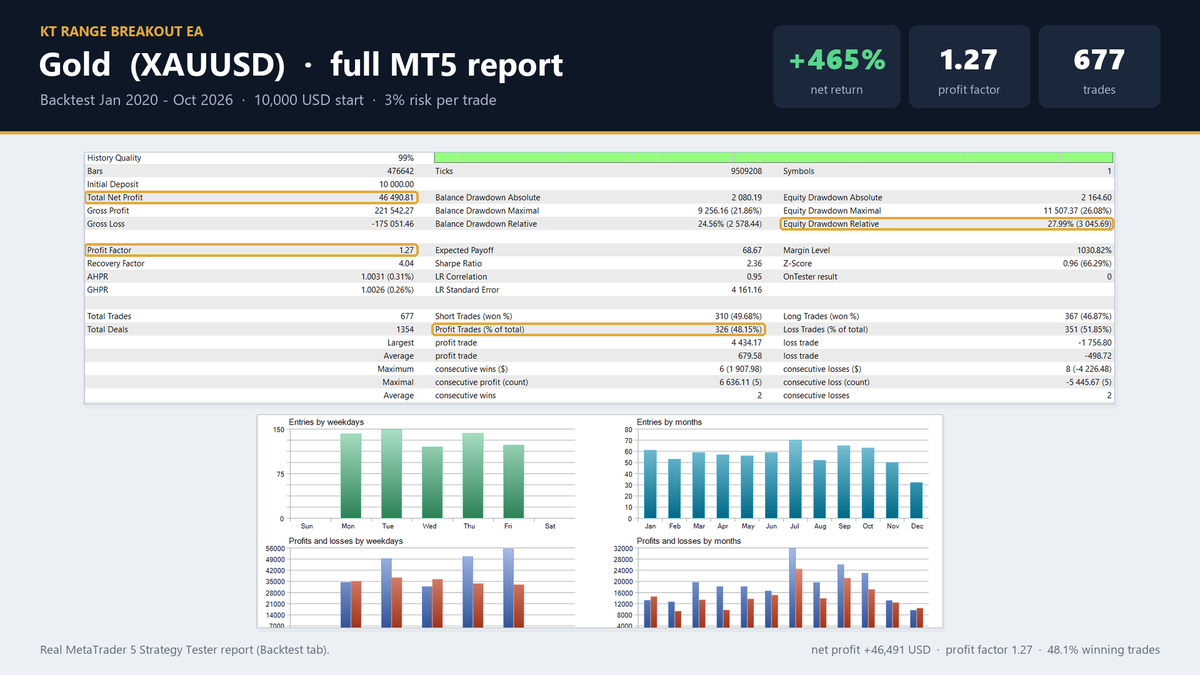Select Total Net Profit value 46 490.81
The height and width of the screenshot is (675, 1200).
click(396, 198)
